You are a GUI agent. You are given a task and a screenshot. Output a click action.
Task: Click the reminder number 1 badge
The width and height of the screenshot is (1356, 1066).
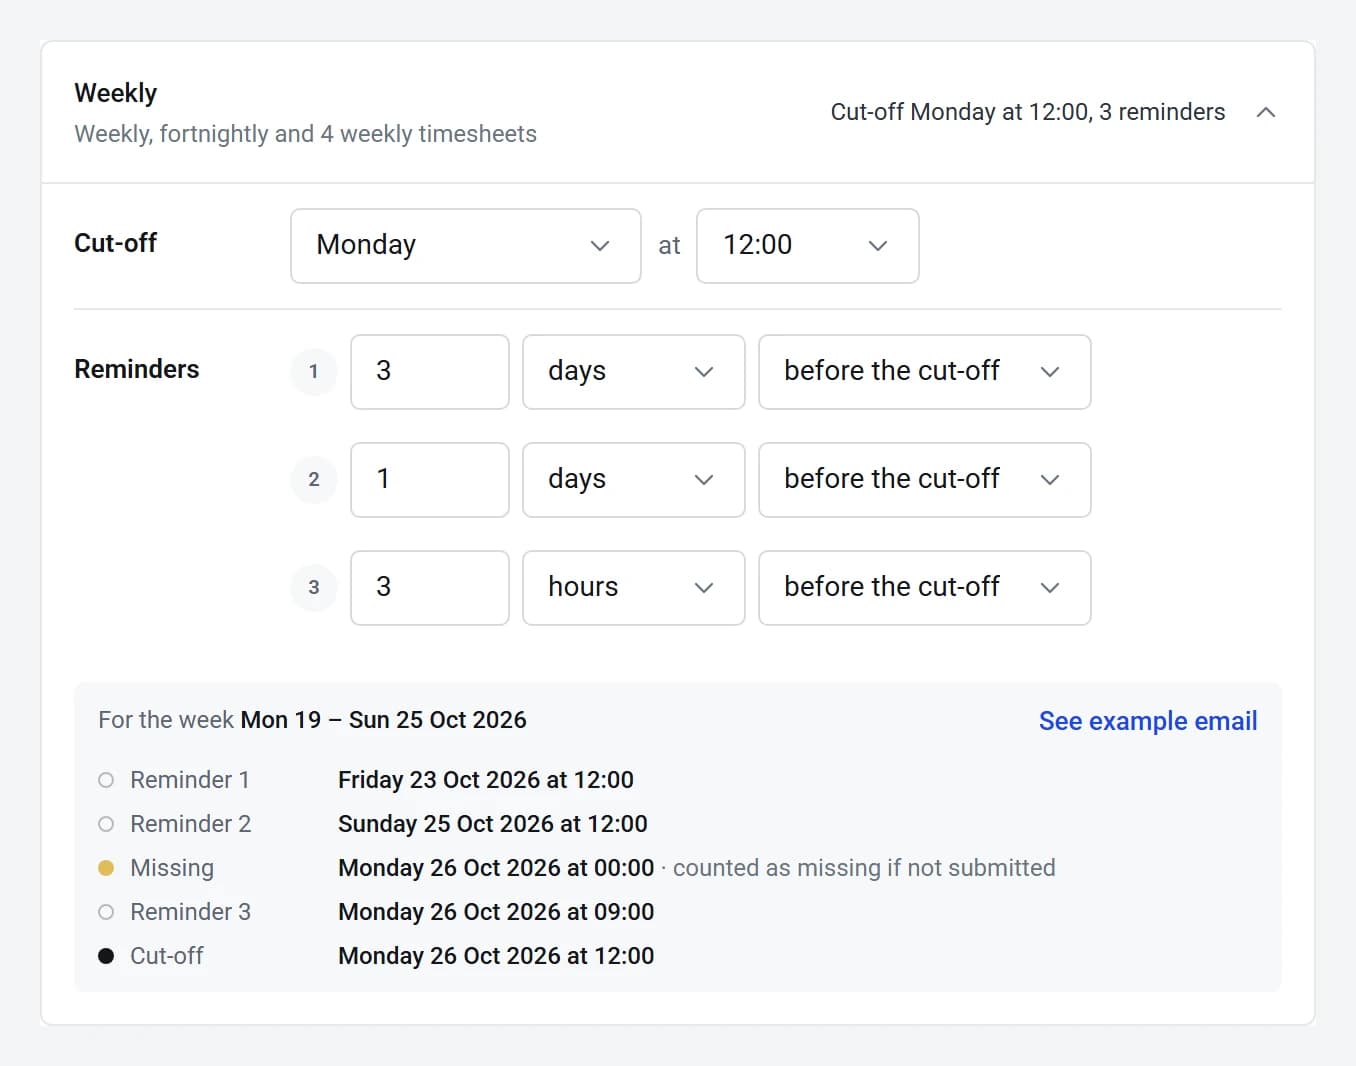click(x=314, y=372)
